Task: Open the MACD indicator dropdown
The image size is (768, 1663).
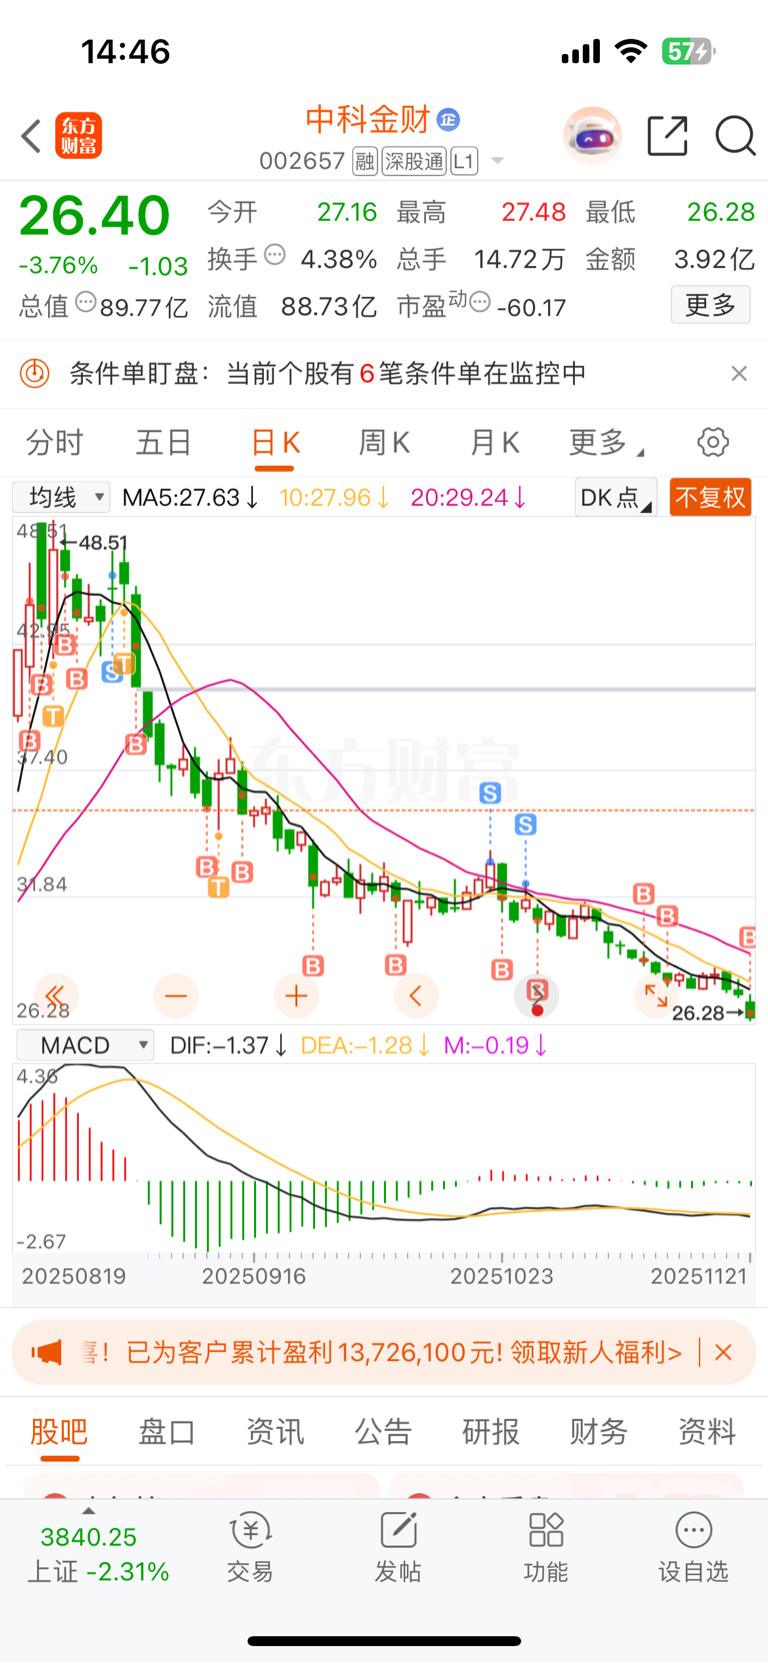Action: (x=85, y=1045)
